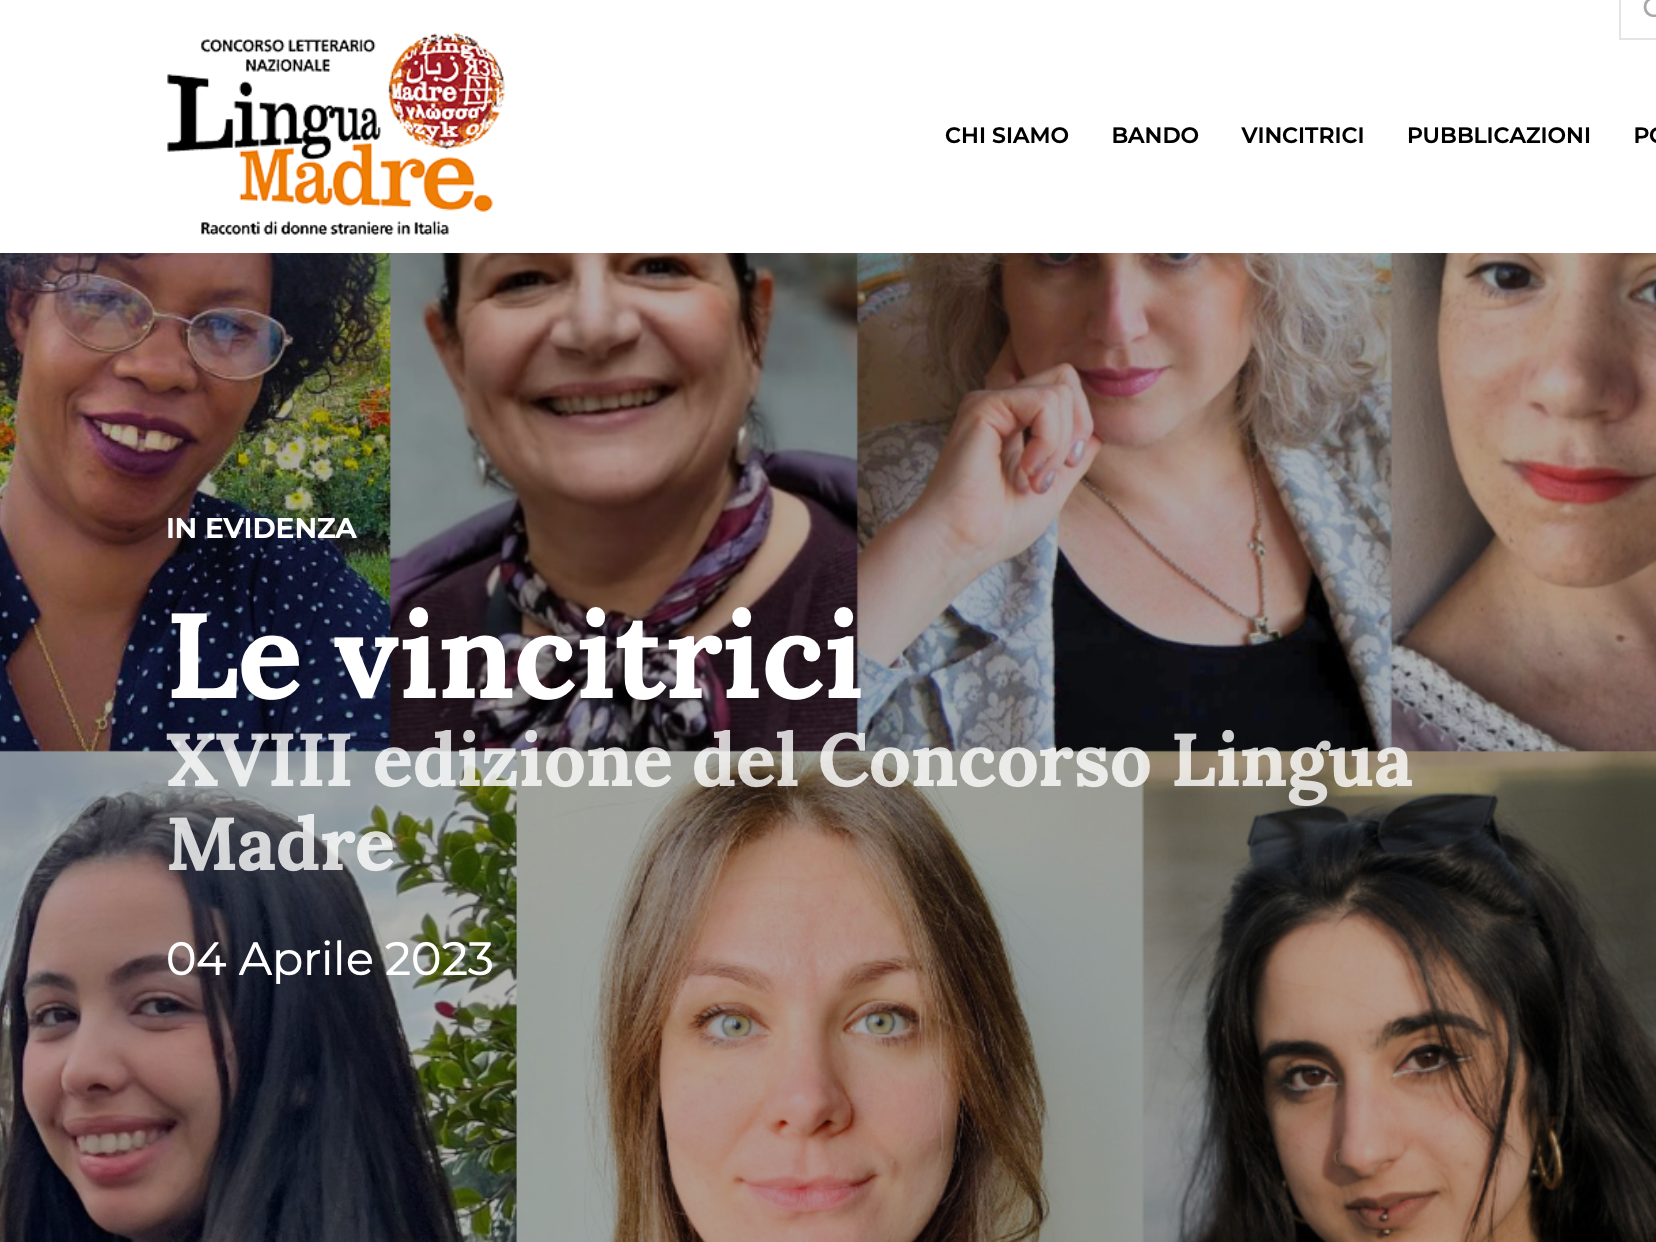Viewport: 1656px width, 1242px height.
Task: Click the IN EVIDENZA label
Action: click(x=261, y=528)
